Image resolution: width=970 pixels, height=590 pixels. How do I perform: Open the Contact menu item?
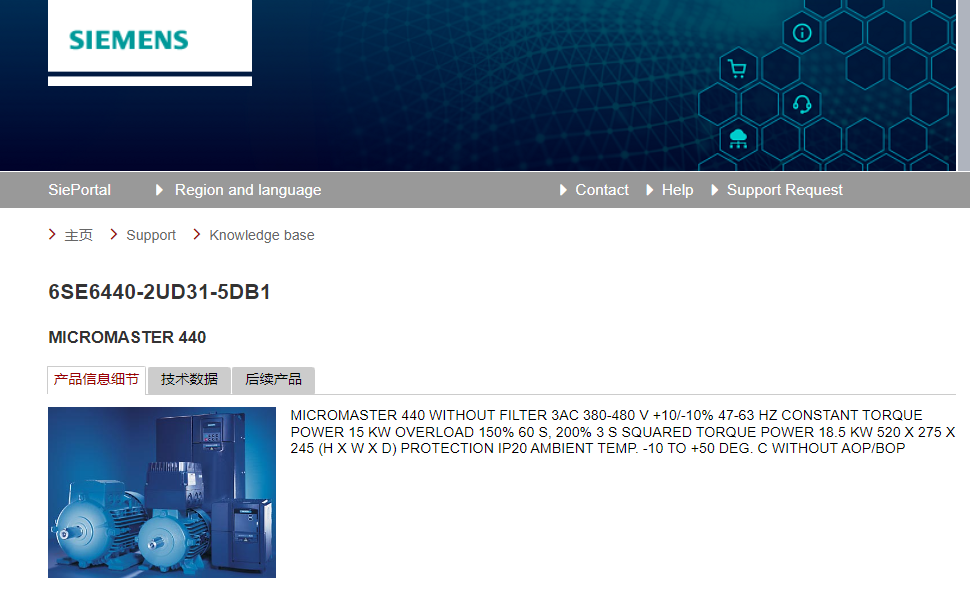(x=601, y=190)
